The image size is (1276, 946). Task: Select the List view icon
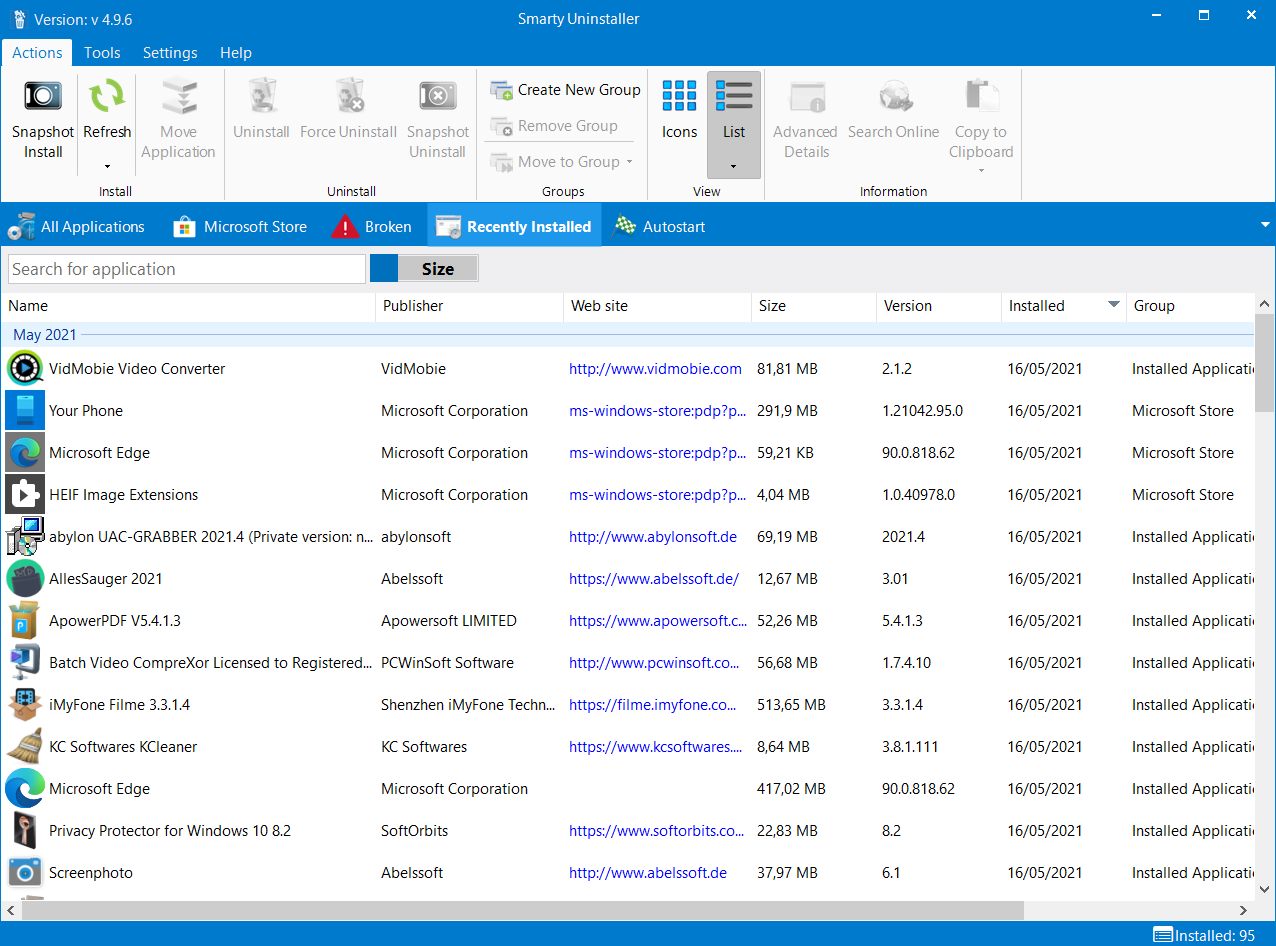734,96
